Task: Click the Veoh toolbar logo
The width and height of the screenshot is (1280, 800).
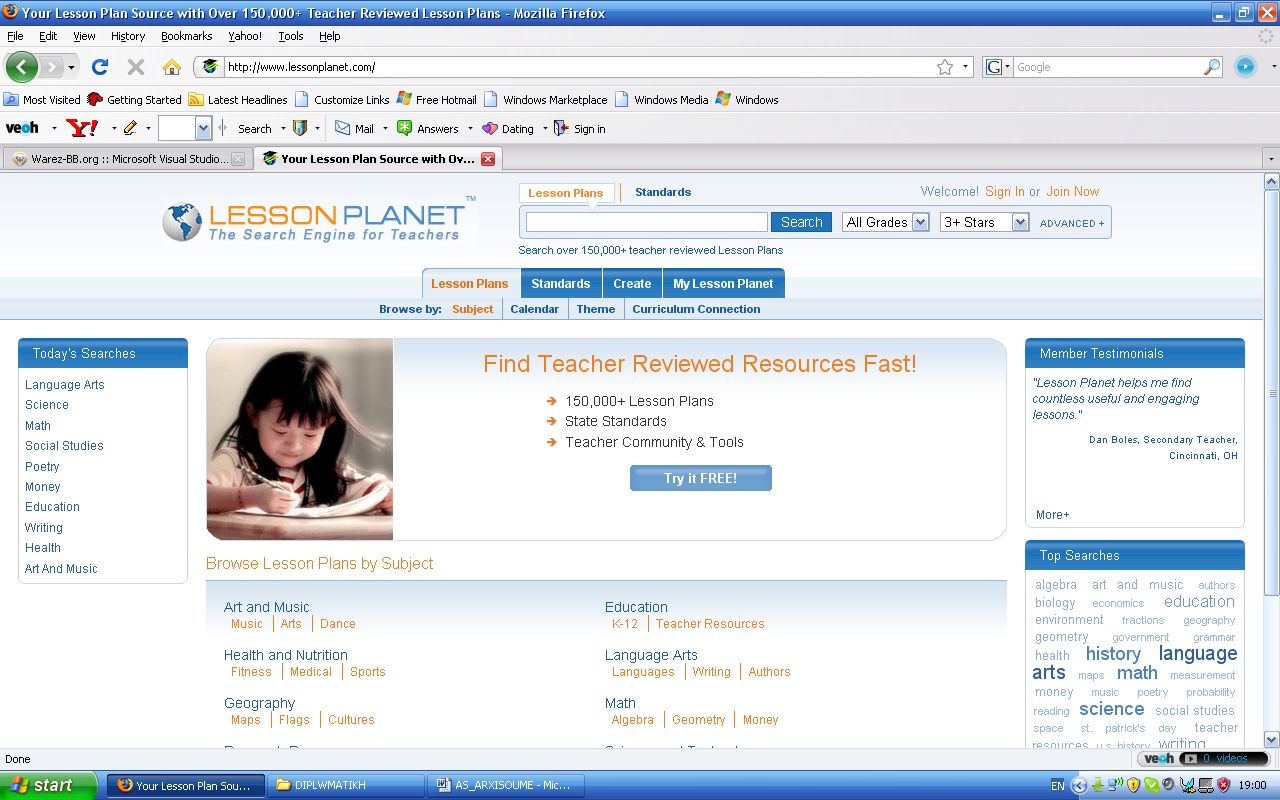Action: 22,128
